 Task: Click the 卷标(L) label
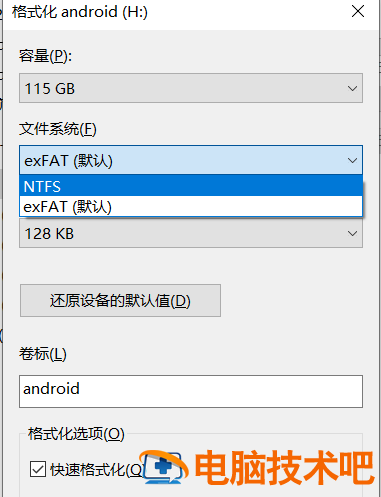43,354
